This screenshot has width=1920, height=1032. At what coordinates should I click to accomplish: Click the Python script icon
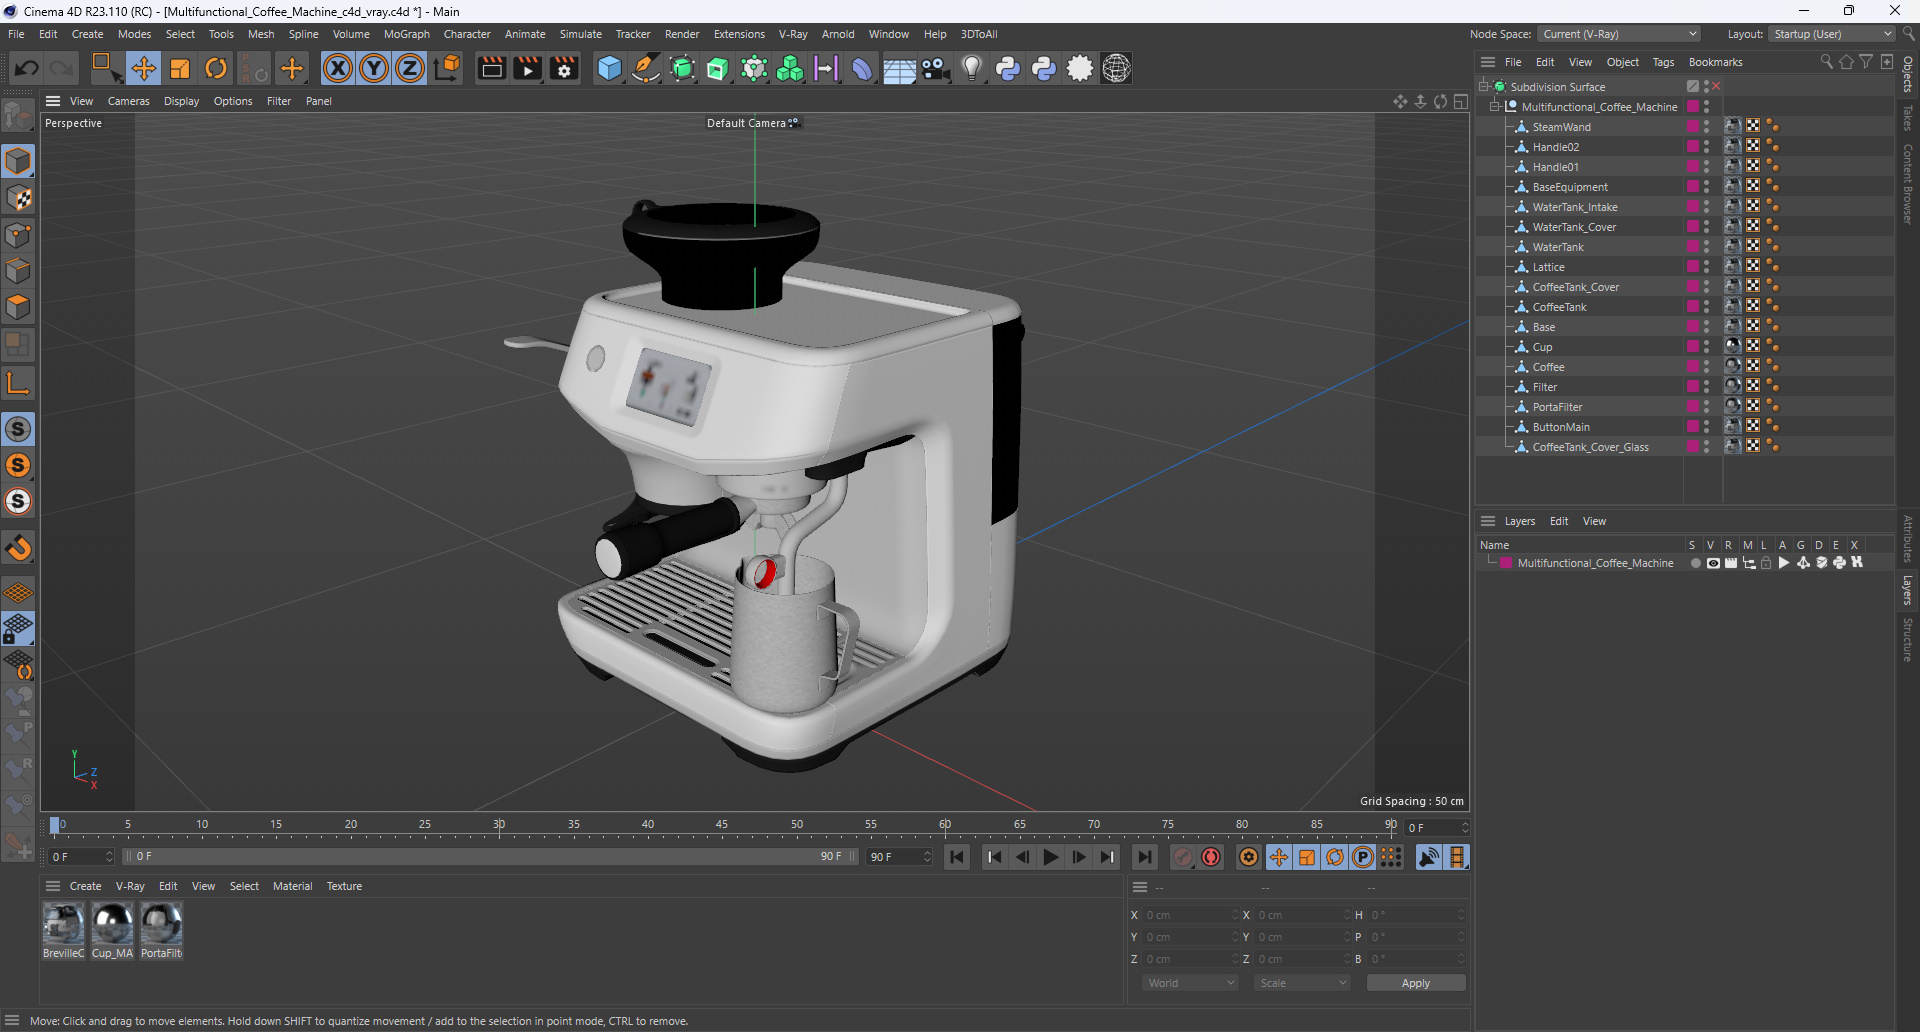1008,68
